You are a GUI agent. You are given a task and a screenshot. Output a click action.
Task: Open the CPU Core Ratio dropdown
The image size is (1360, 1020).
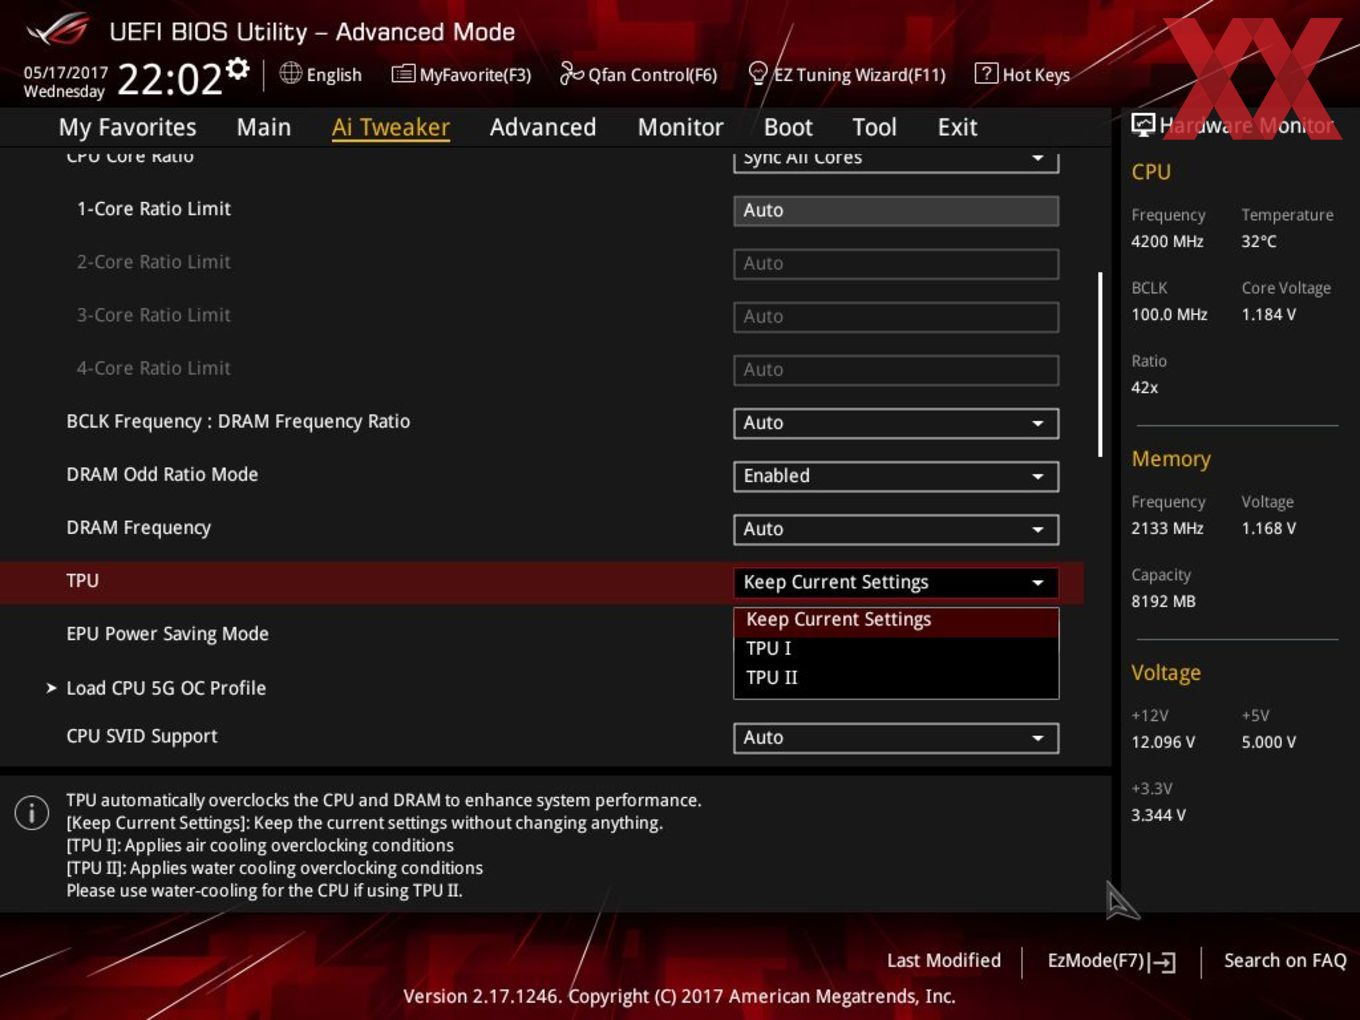click(896, 160)
